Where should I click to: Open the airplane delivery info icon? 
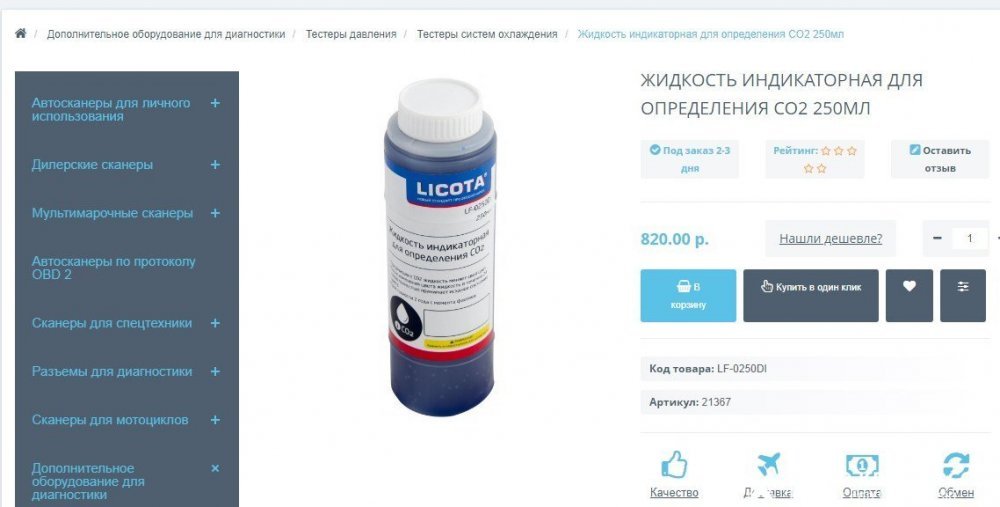pos(768,465)
